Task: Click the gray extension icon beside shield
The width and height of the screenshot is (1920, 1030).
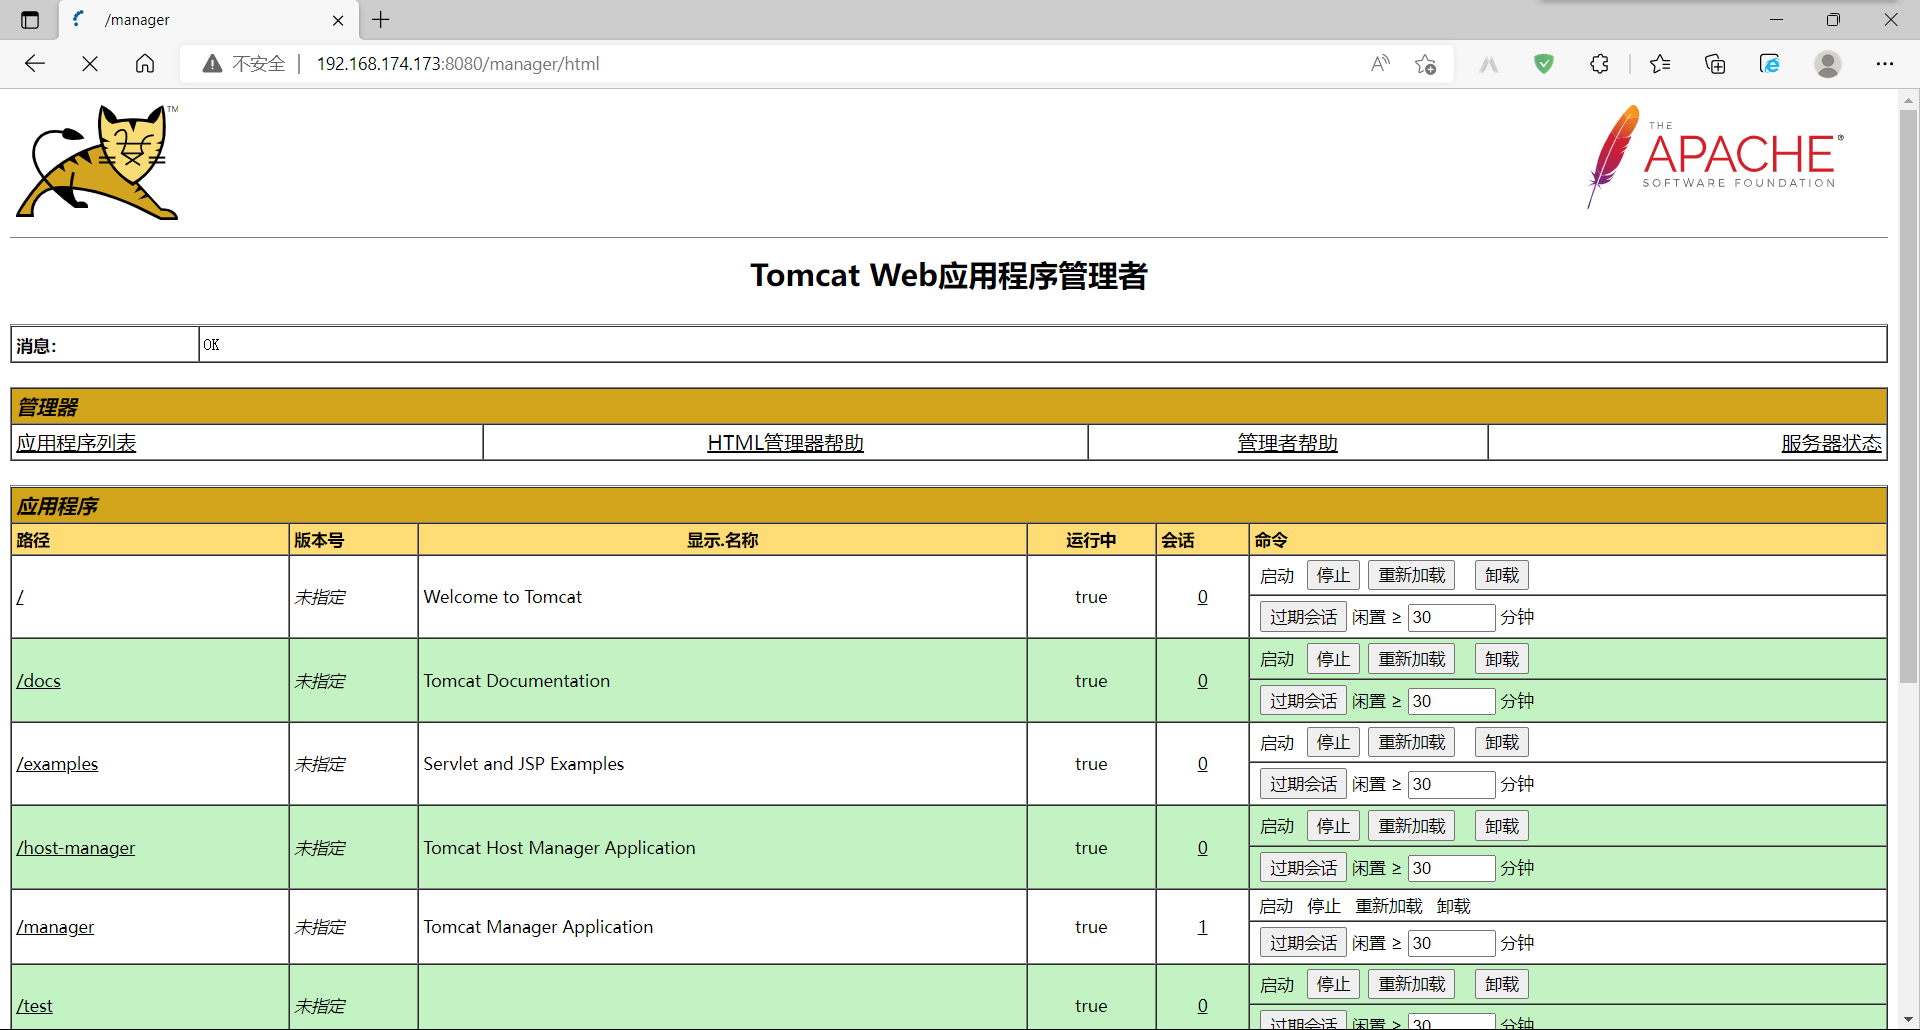Action: 1489,64
